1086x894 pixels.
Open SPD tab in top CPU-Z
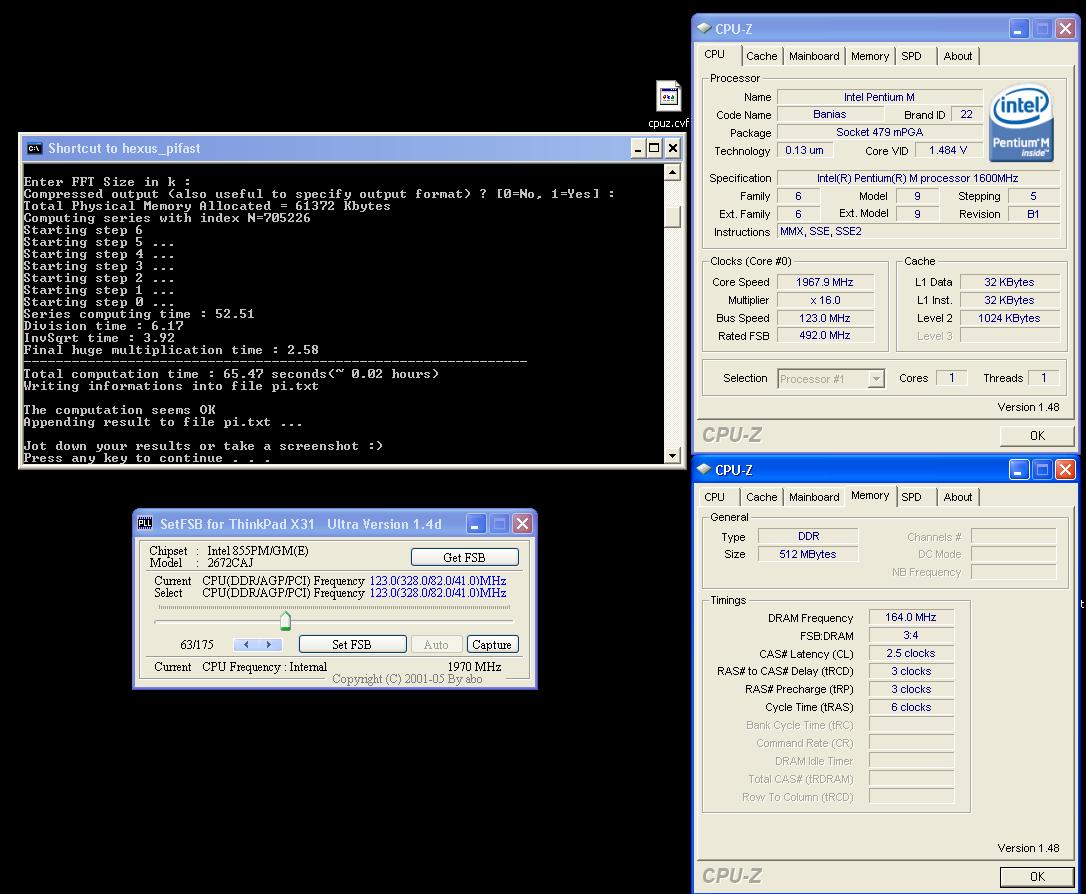pyautogui.click(x=911, y=56)
